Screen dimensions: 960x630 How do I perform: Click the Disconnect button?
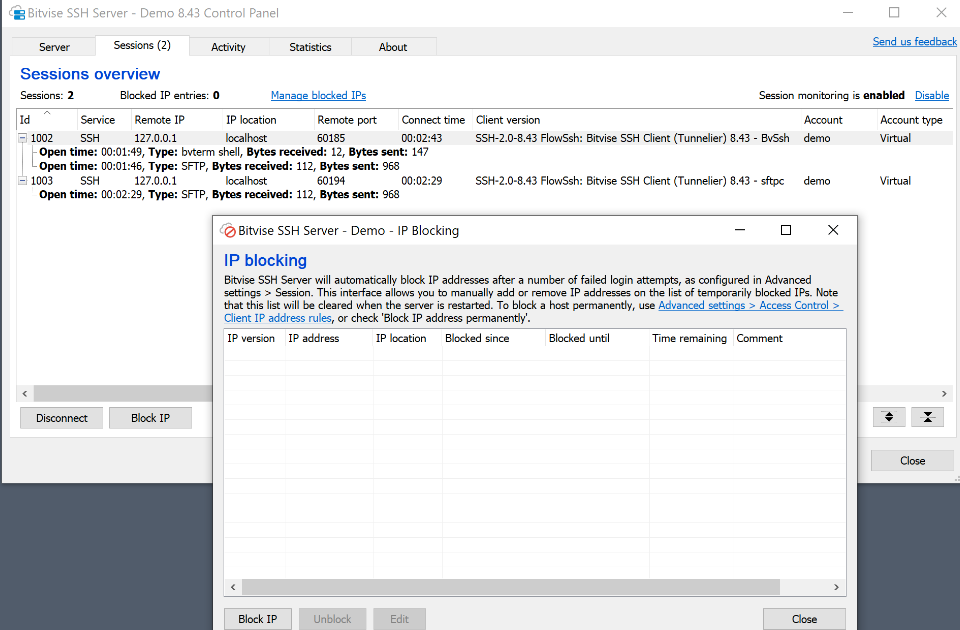(x=61, y=418)
